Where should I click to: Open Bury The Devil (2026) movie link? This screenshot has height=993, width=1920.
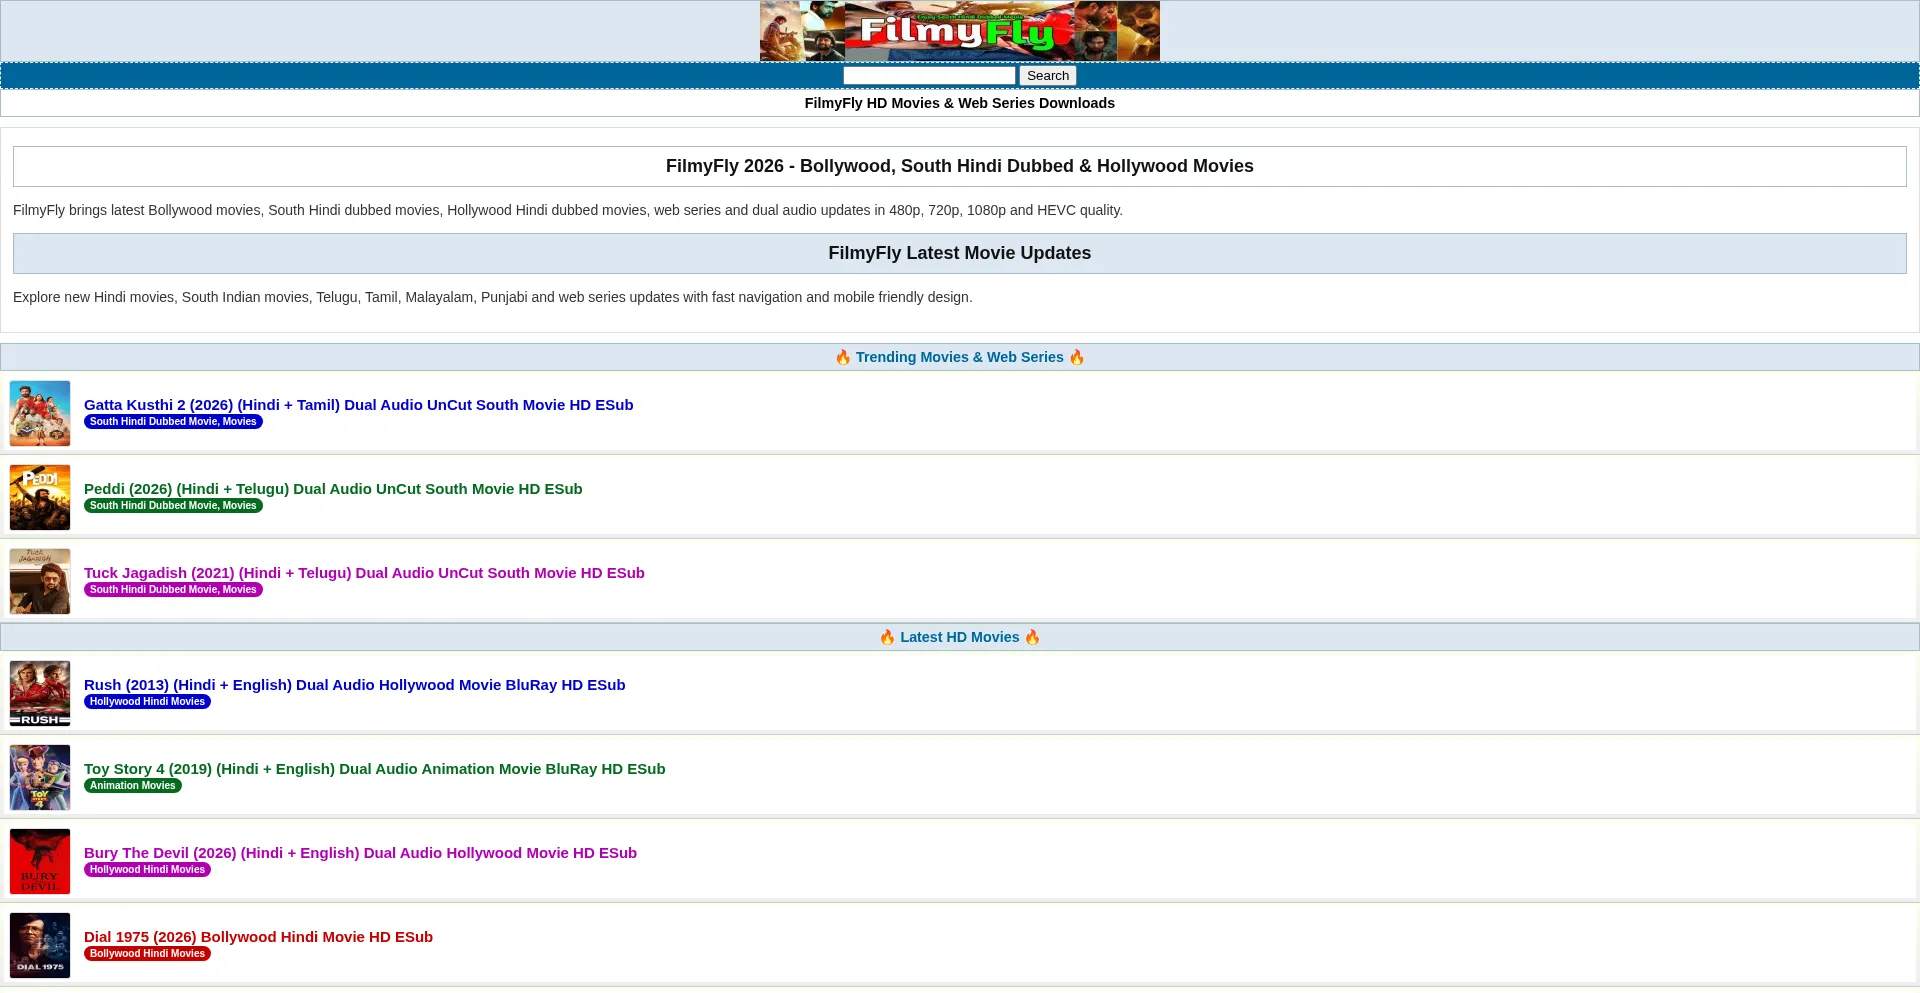click(360, 853)
